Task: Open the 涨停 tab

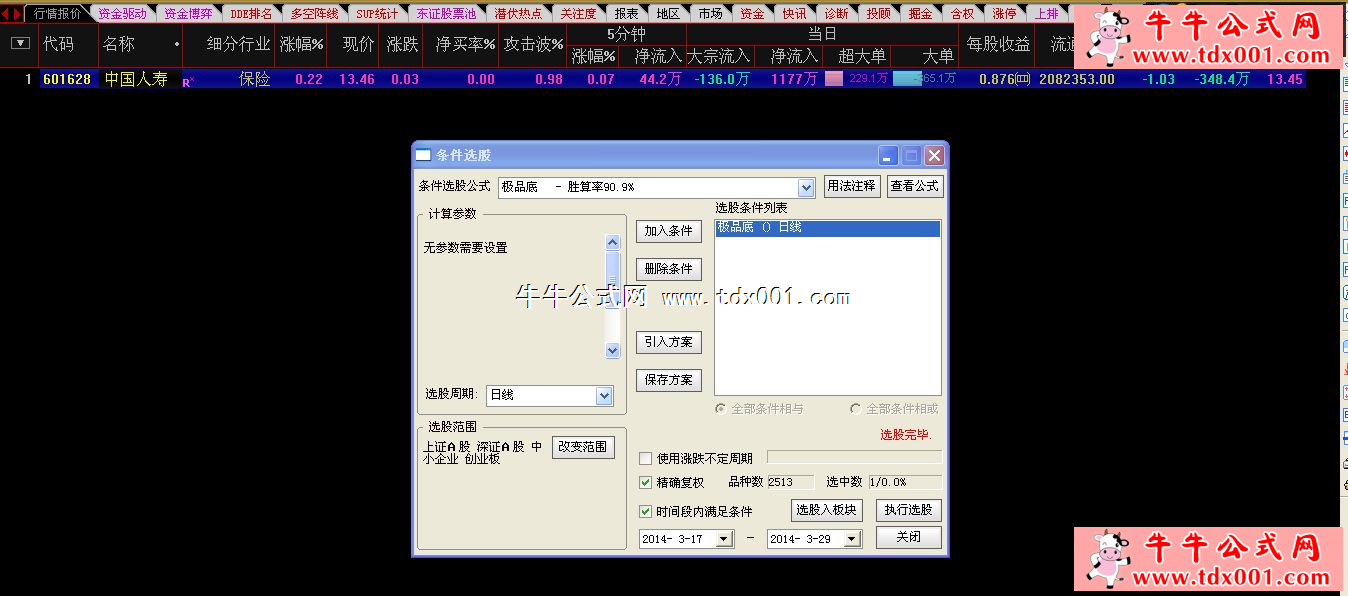Action: (1004, 13)
